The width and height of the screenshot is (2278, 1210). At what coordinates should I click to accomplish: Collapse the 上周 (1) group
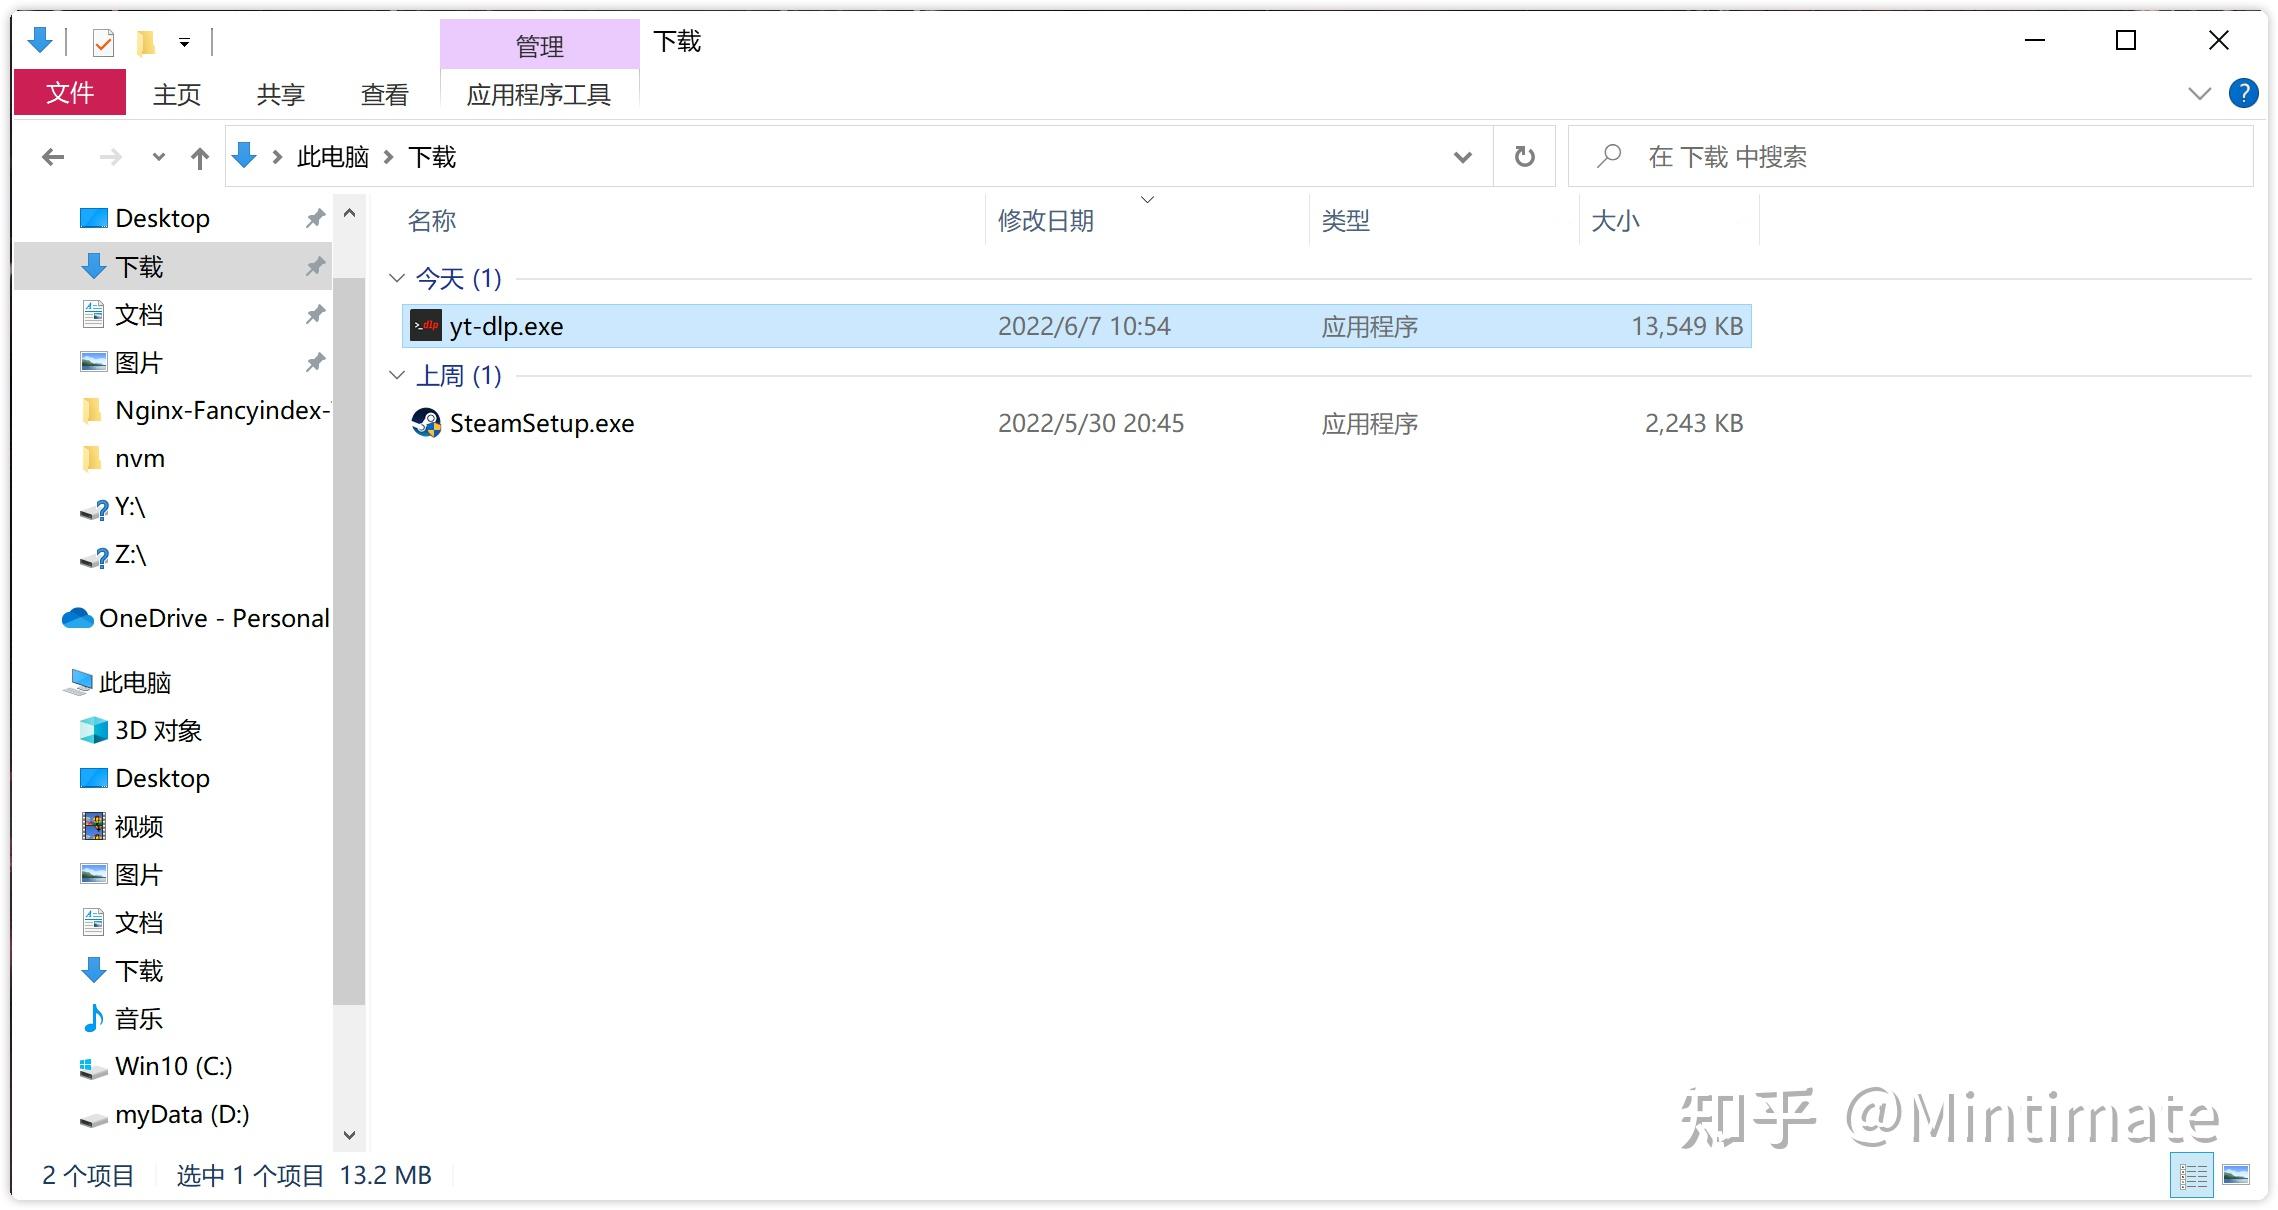click(x=397, y=375)
